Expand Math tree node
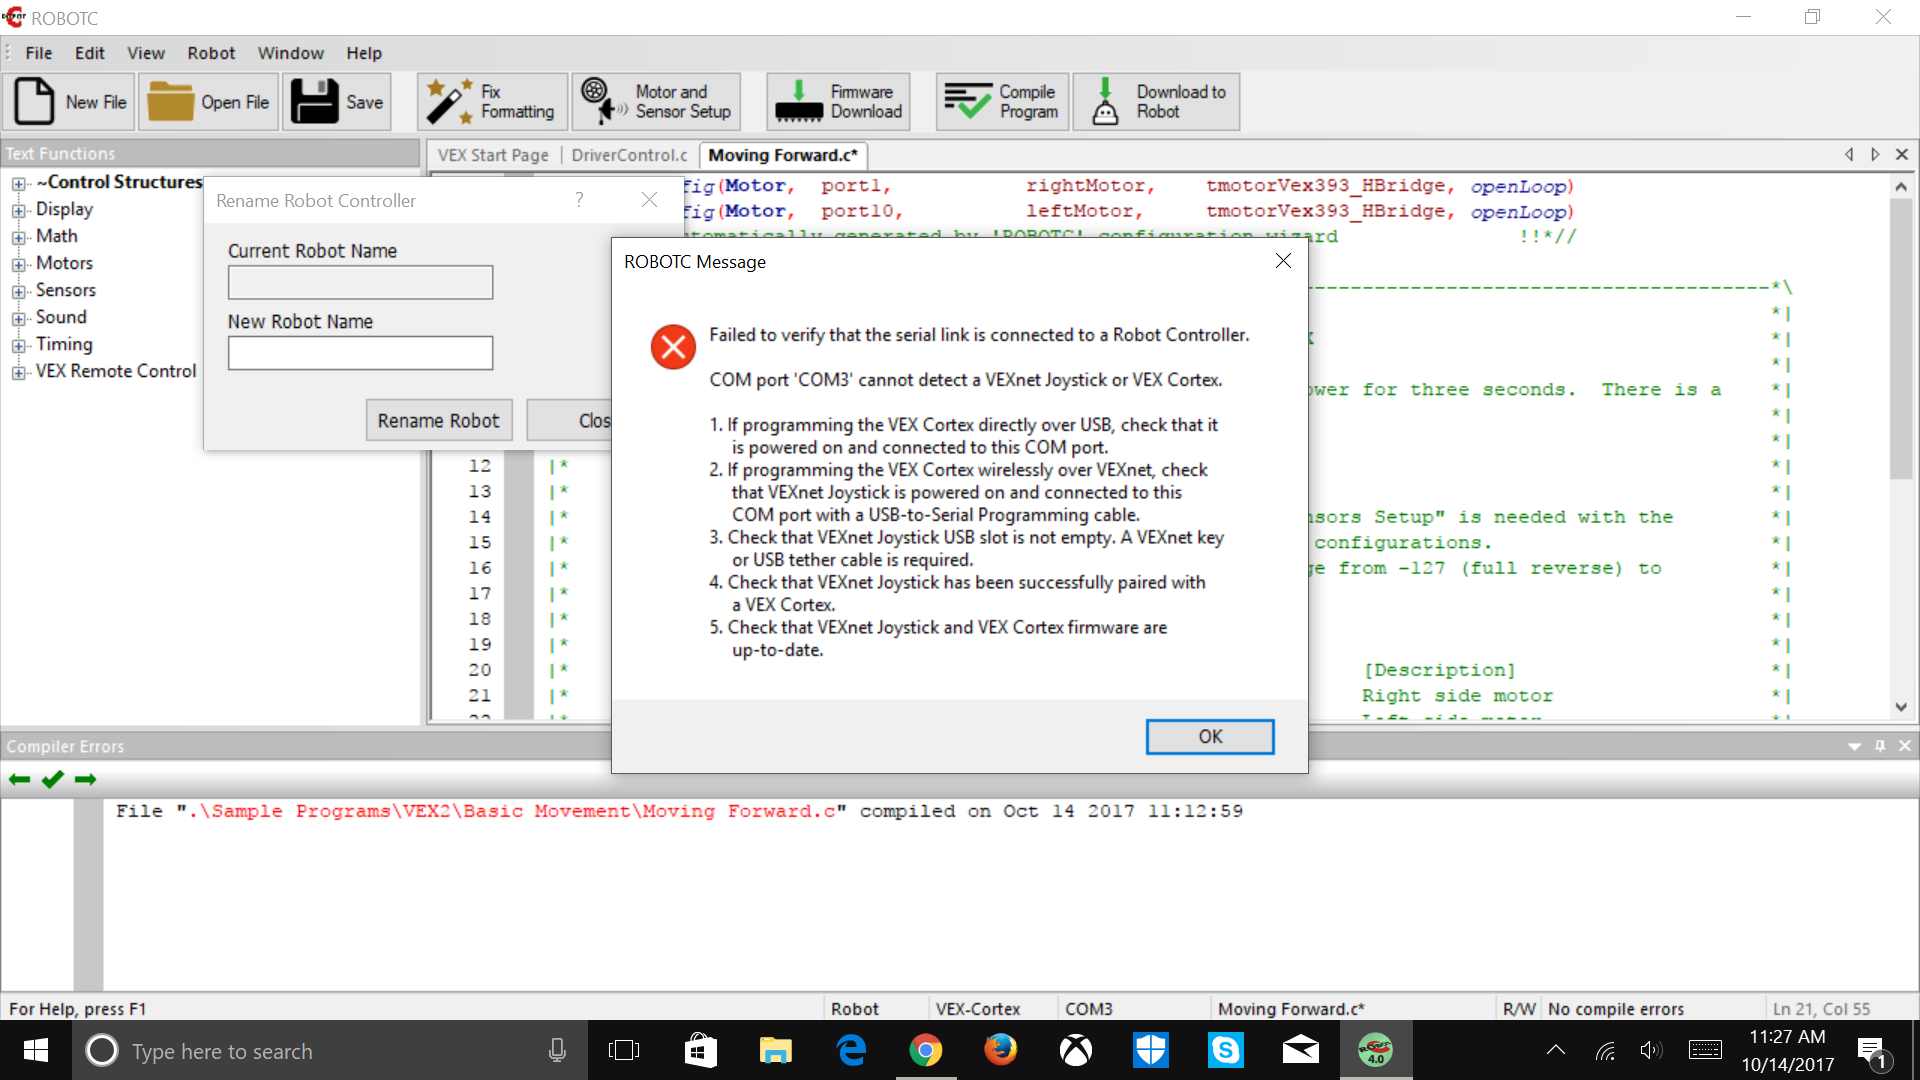 tap(18, 238)
